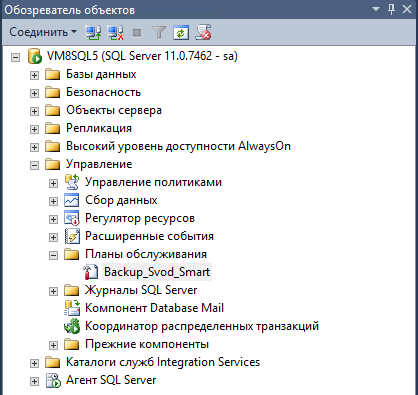Screen dimensions: 418x395
Task: Click the Stop square toolbar icon
Action: pos(137,33)
